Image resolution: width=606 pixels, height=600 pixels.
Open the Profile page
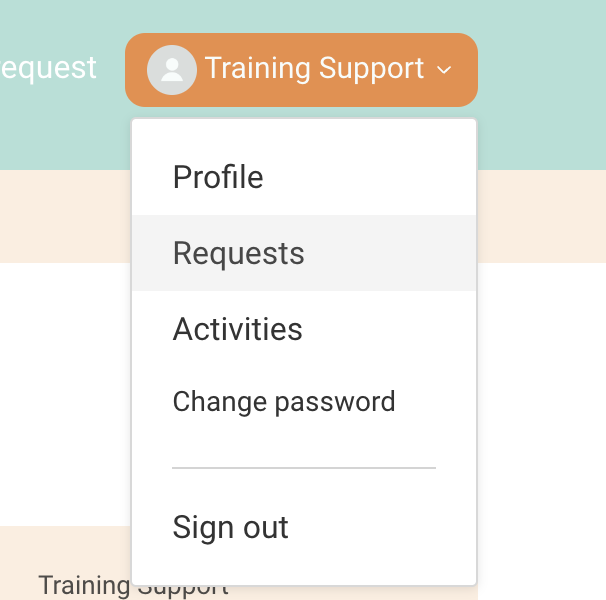(x=218, y=177)
